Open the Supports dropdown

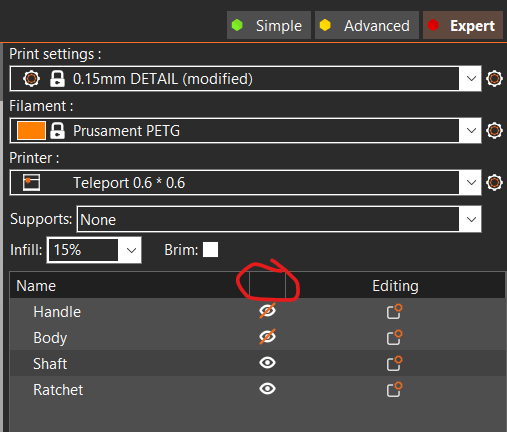tap(279, 219)
